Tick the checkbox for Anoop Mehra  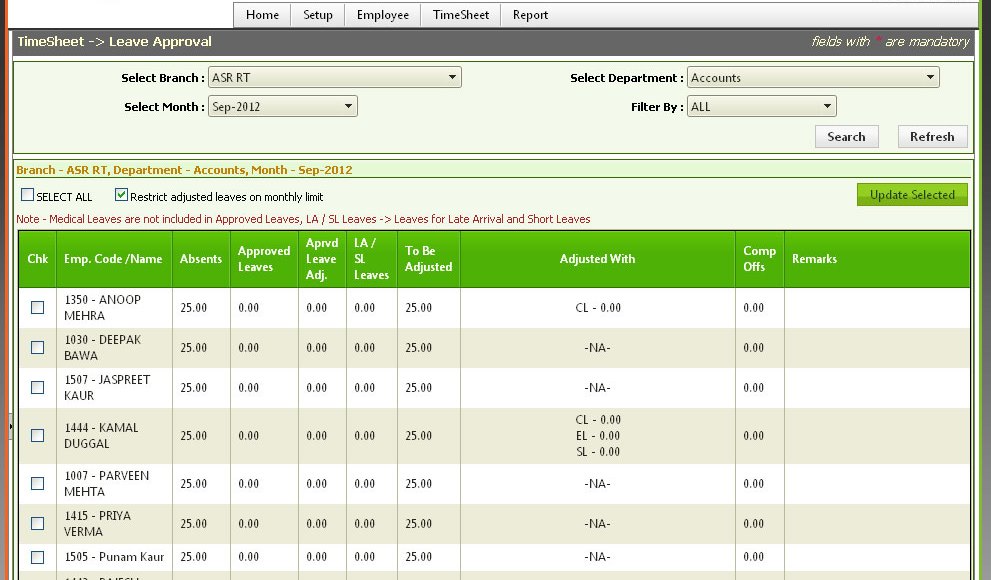click(x=38, y=308)
